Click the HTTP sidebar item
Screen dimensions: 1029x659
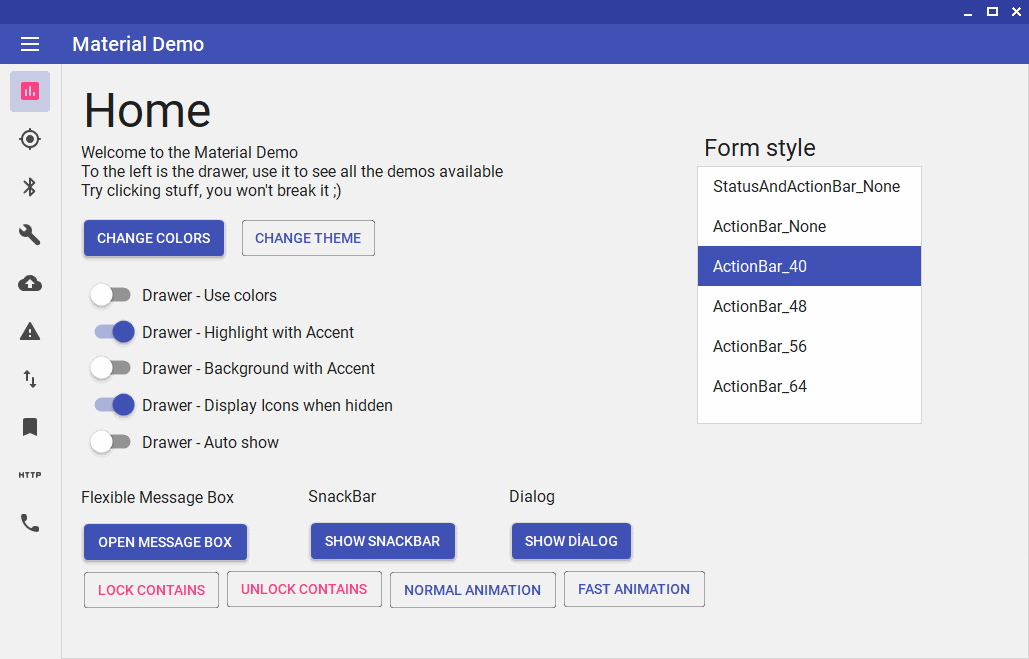(30, 475)
